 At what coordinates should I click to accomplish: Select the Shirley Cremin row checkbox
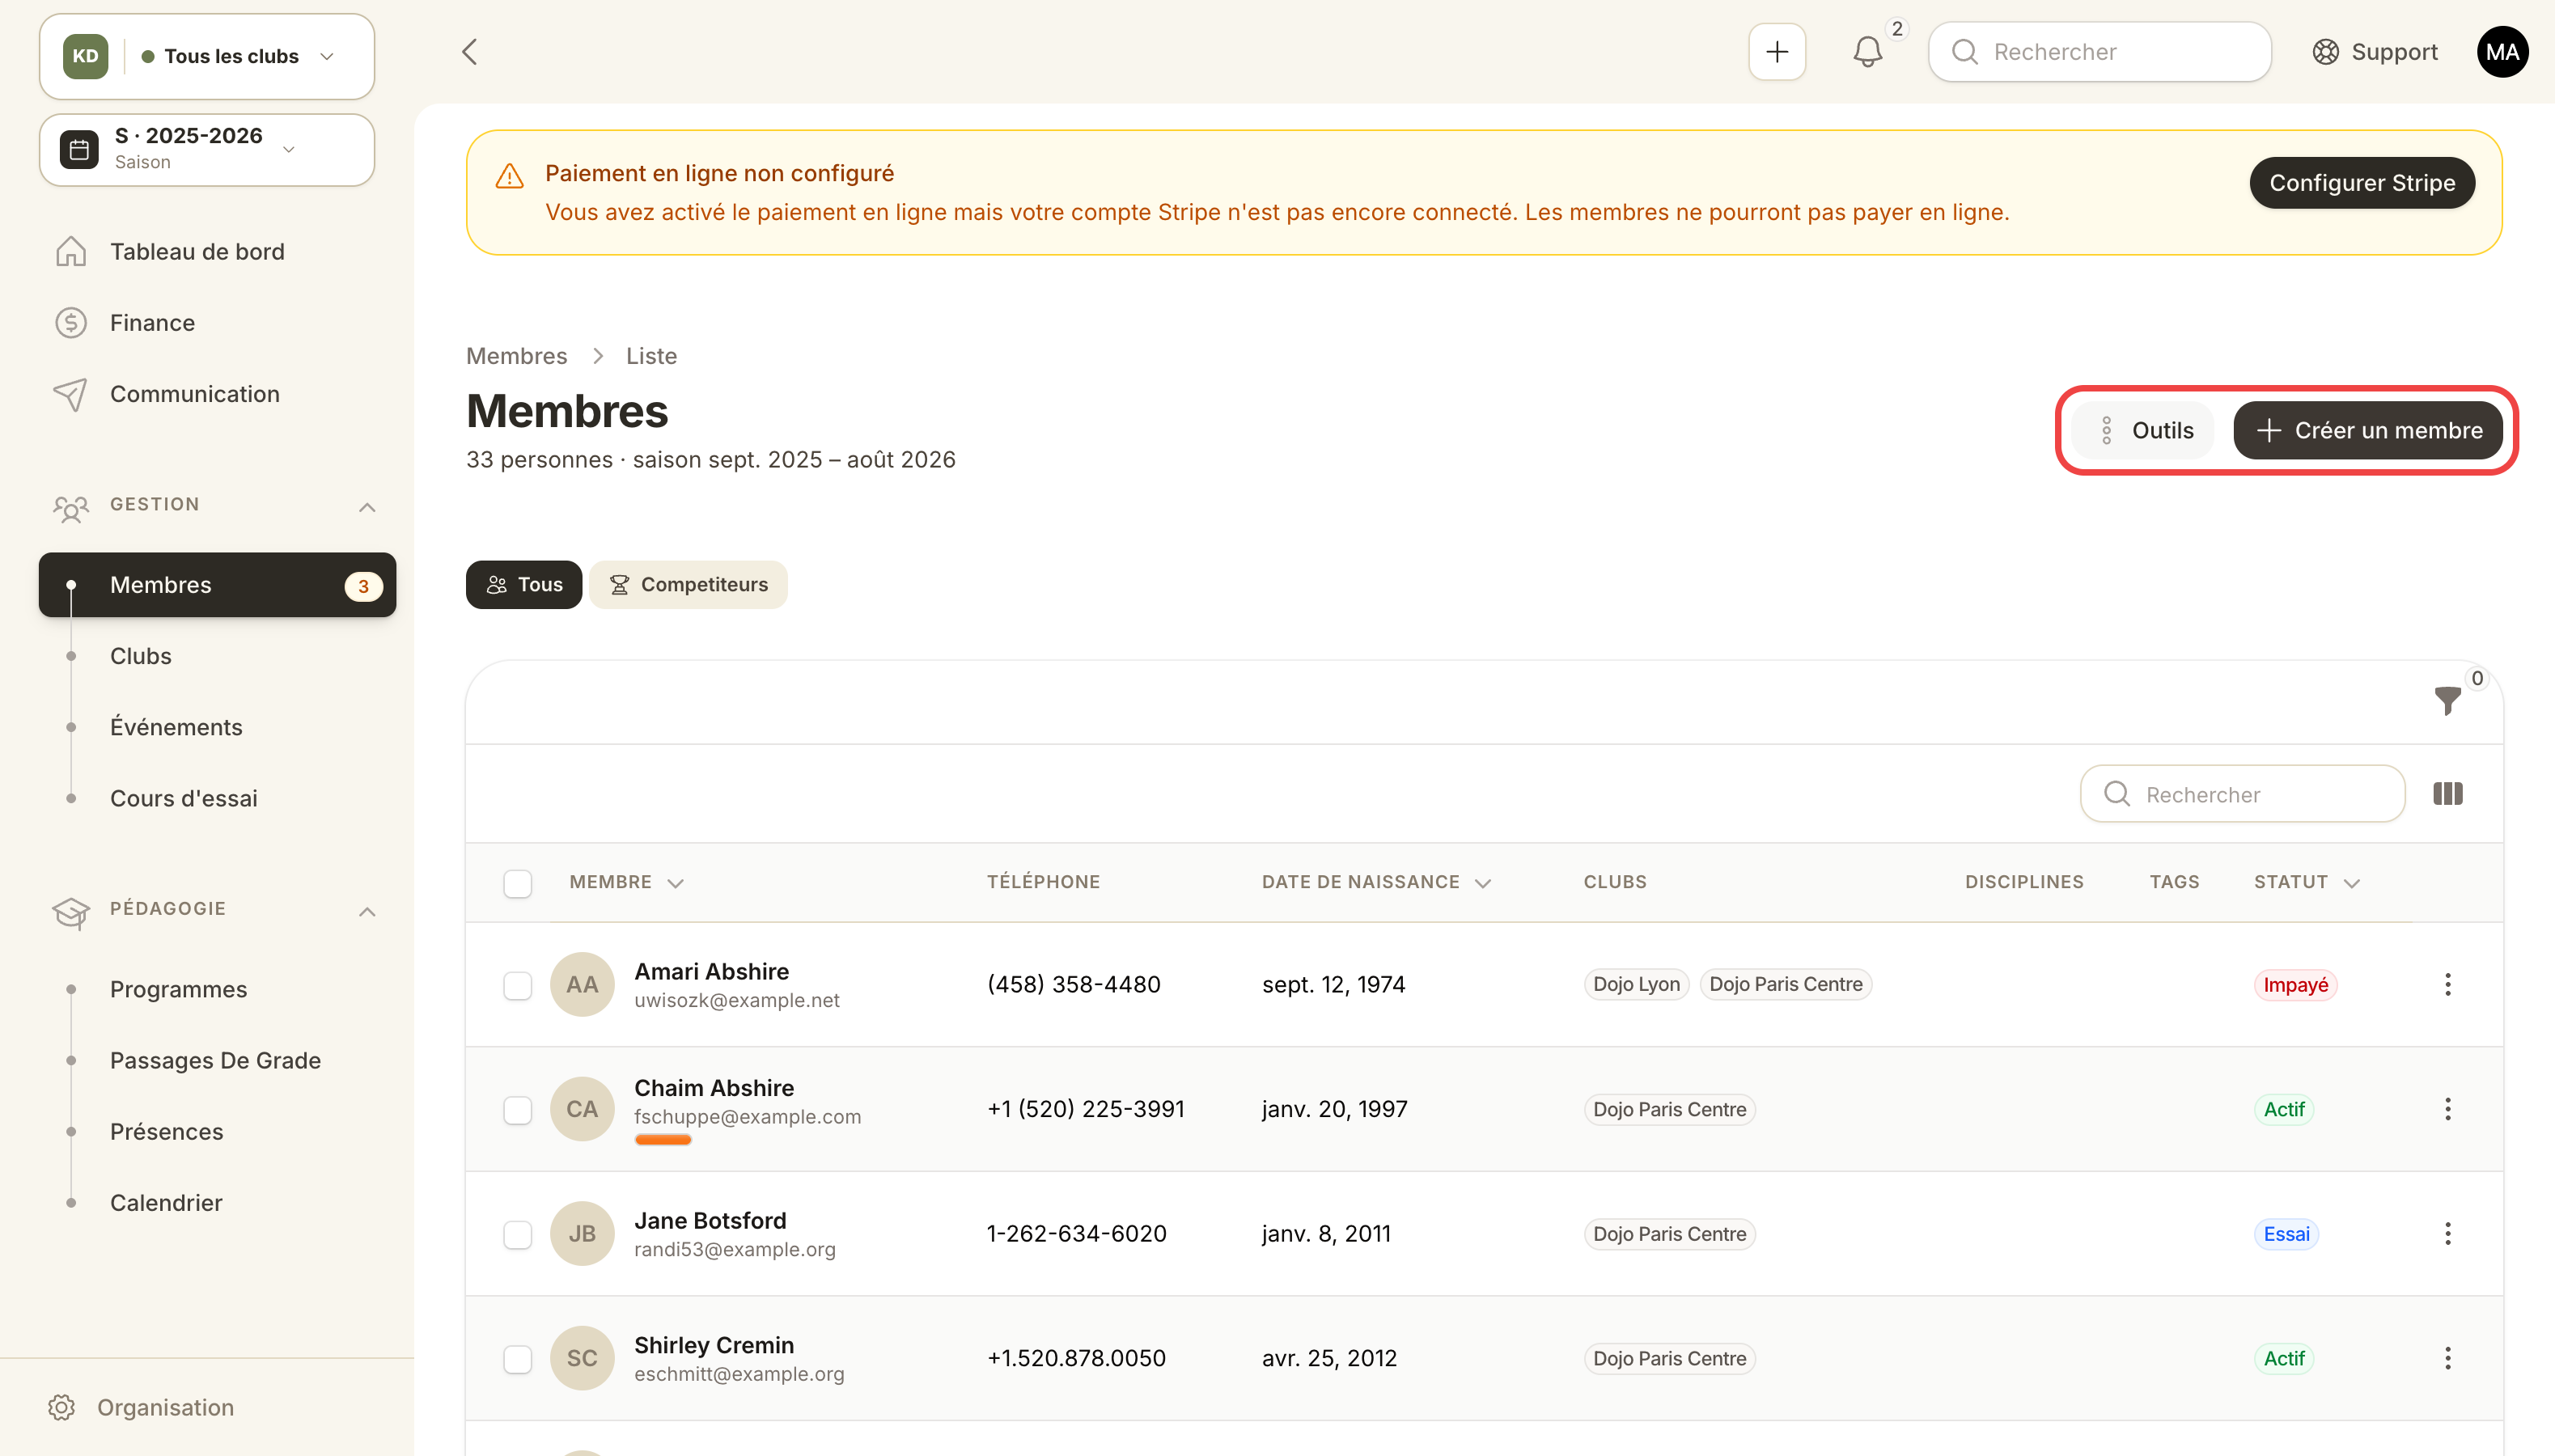click(x=517, y=1359)
